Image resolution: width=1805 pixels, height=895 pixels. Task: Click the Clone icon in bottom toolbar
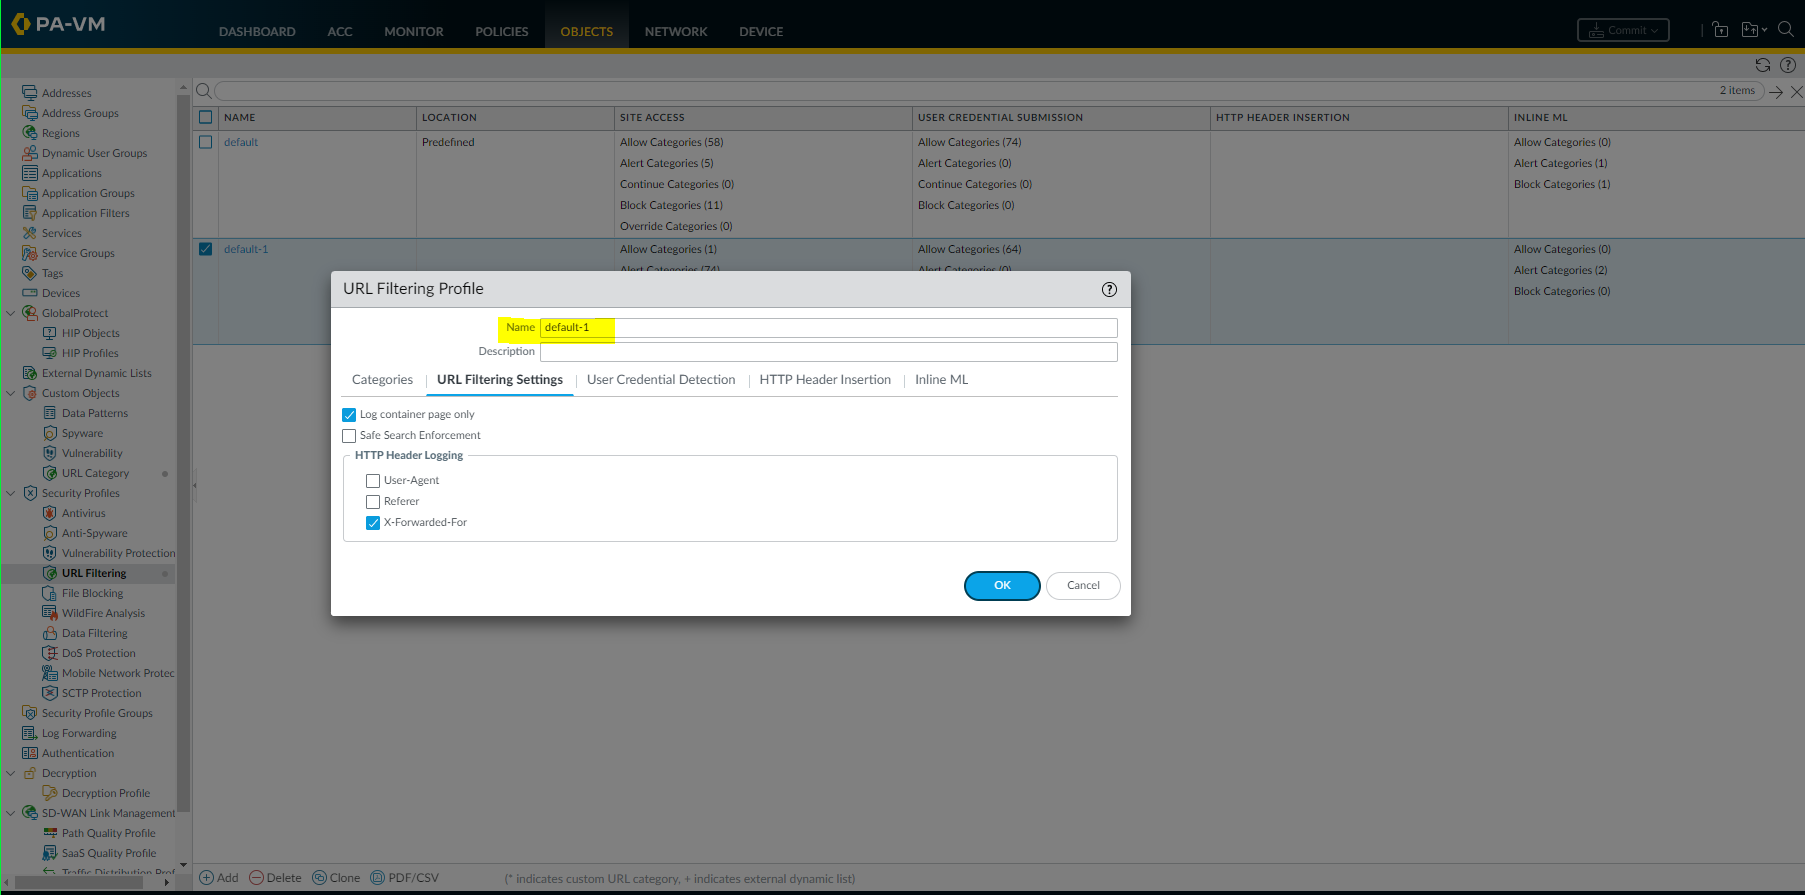pyautogui.click(x=320, y=878)
